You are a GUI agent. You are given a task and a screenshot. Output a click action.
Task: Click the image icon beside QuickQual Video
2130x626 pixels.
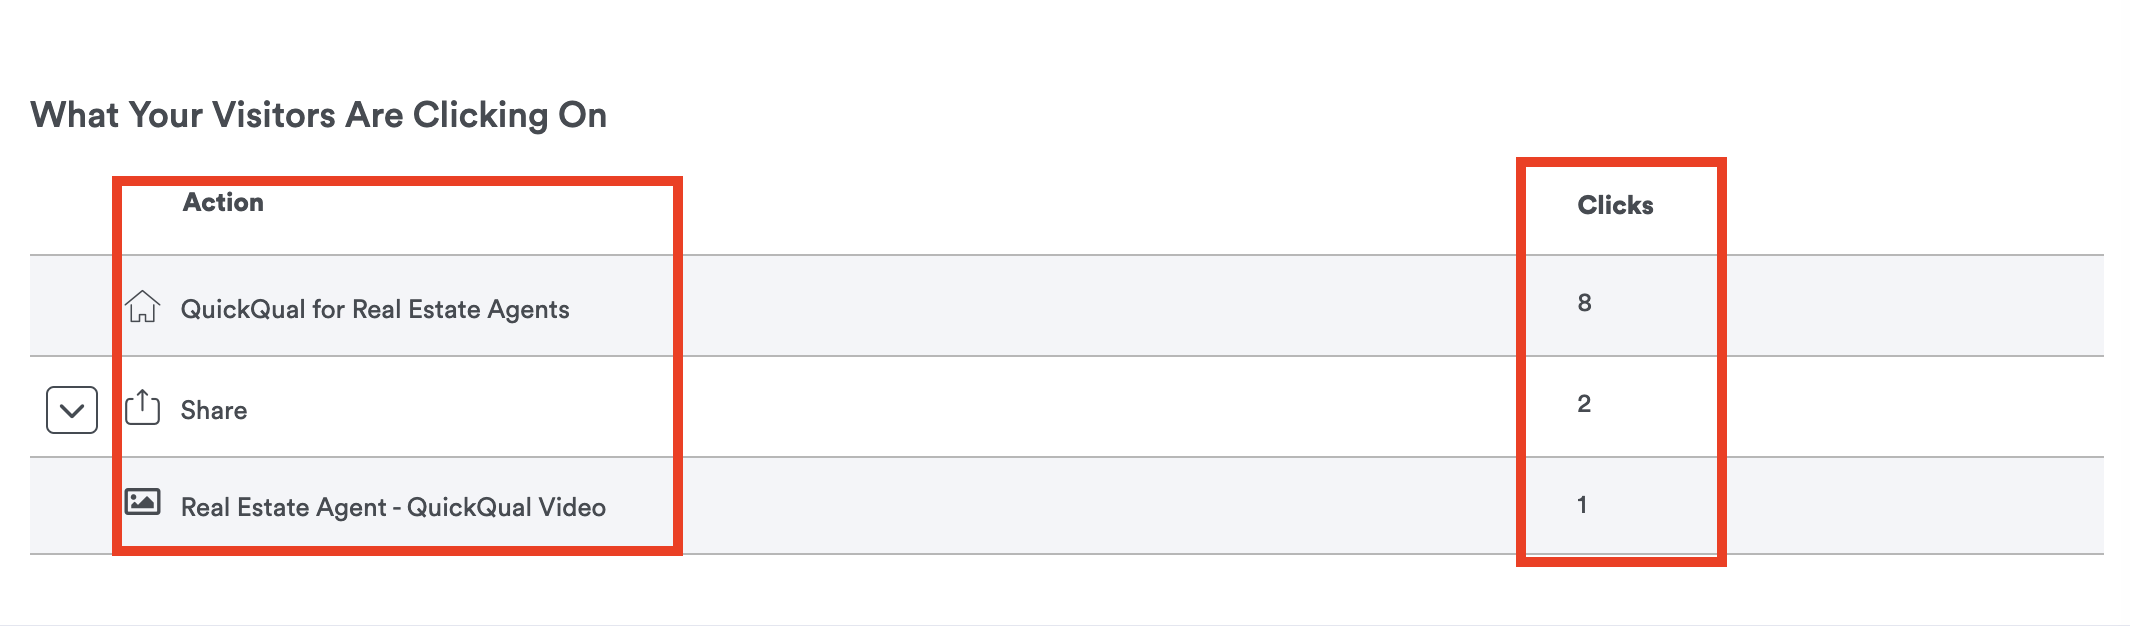(142, 502)
